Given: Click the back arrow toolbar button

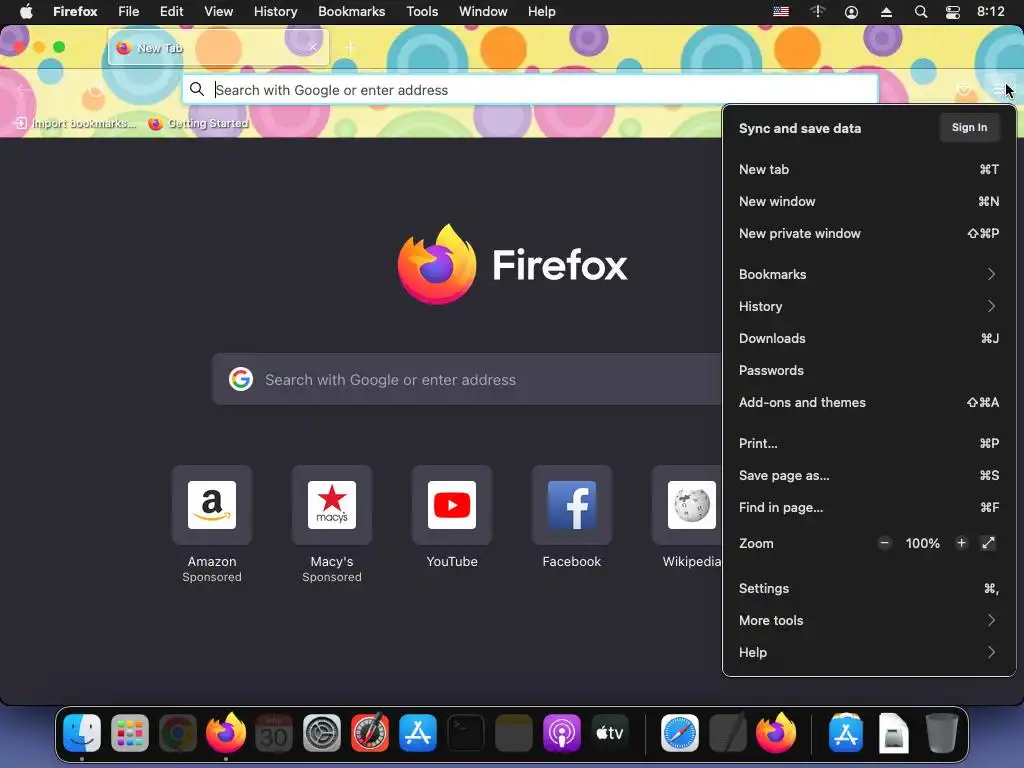Looking at the screenshot, I should point(24,89).
